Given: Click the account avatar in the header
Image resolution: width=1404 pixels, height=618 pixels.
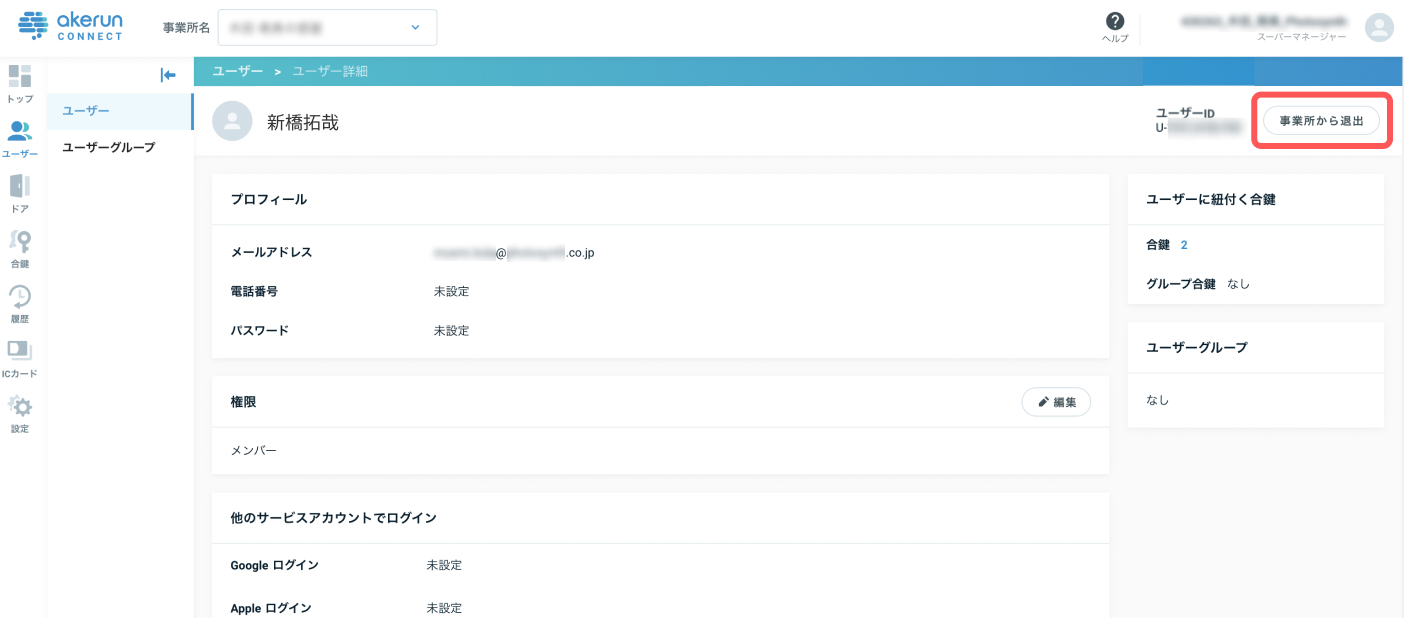Looking at the screenshot, I should (x=1379, y=27).
